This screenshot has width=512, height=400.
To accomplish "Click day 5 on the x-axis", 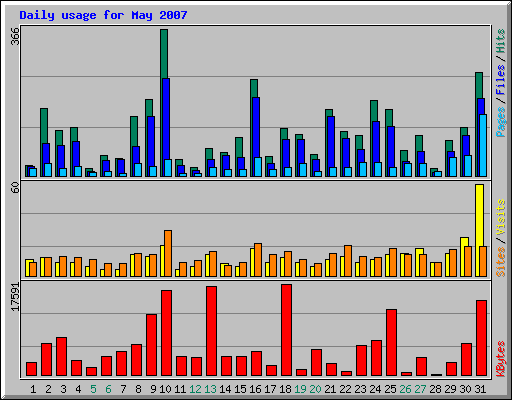I will [x=93, y=389].
